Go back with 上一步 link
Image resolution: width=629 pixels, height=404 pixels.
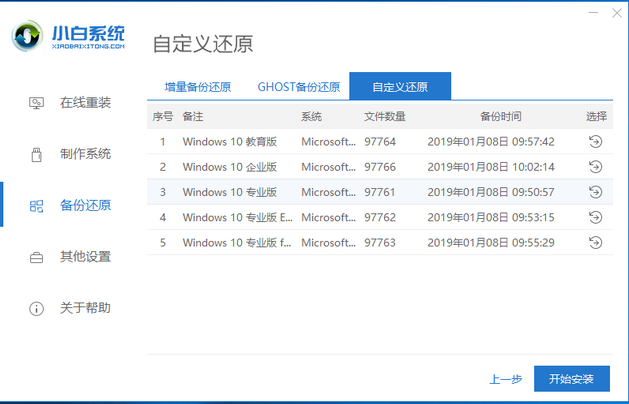coord(505,379)
